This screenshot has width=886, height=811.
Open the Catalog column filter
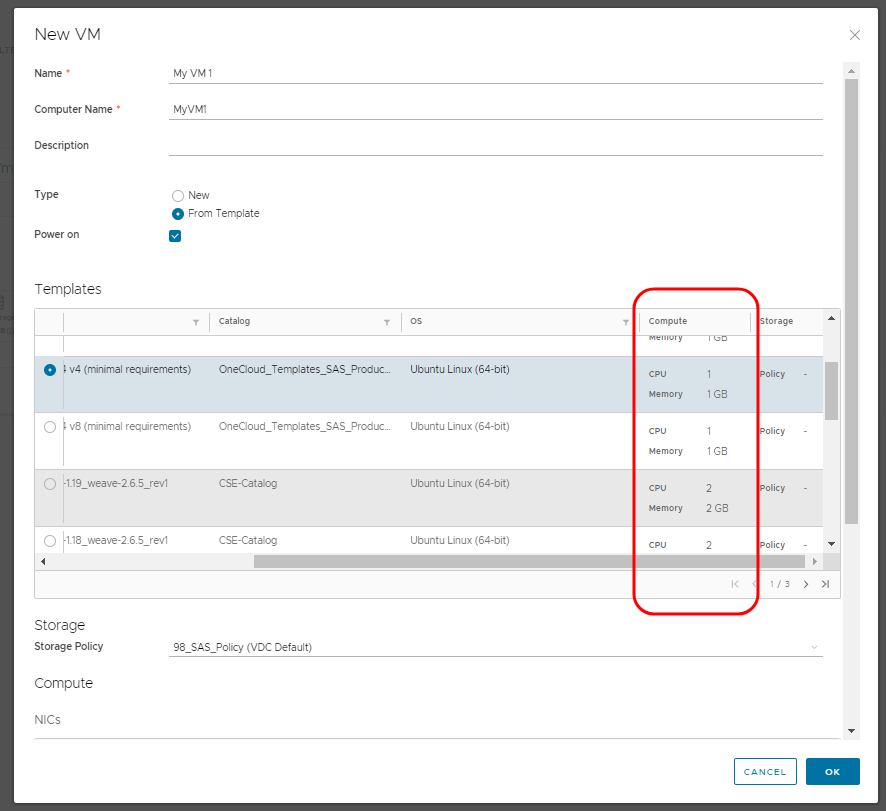tap(387, 322)
